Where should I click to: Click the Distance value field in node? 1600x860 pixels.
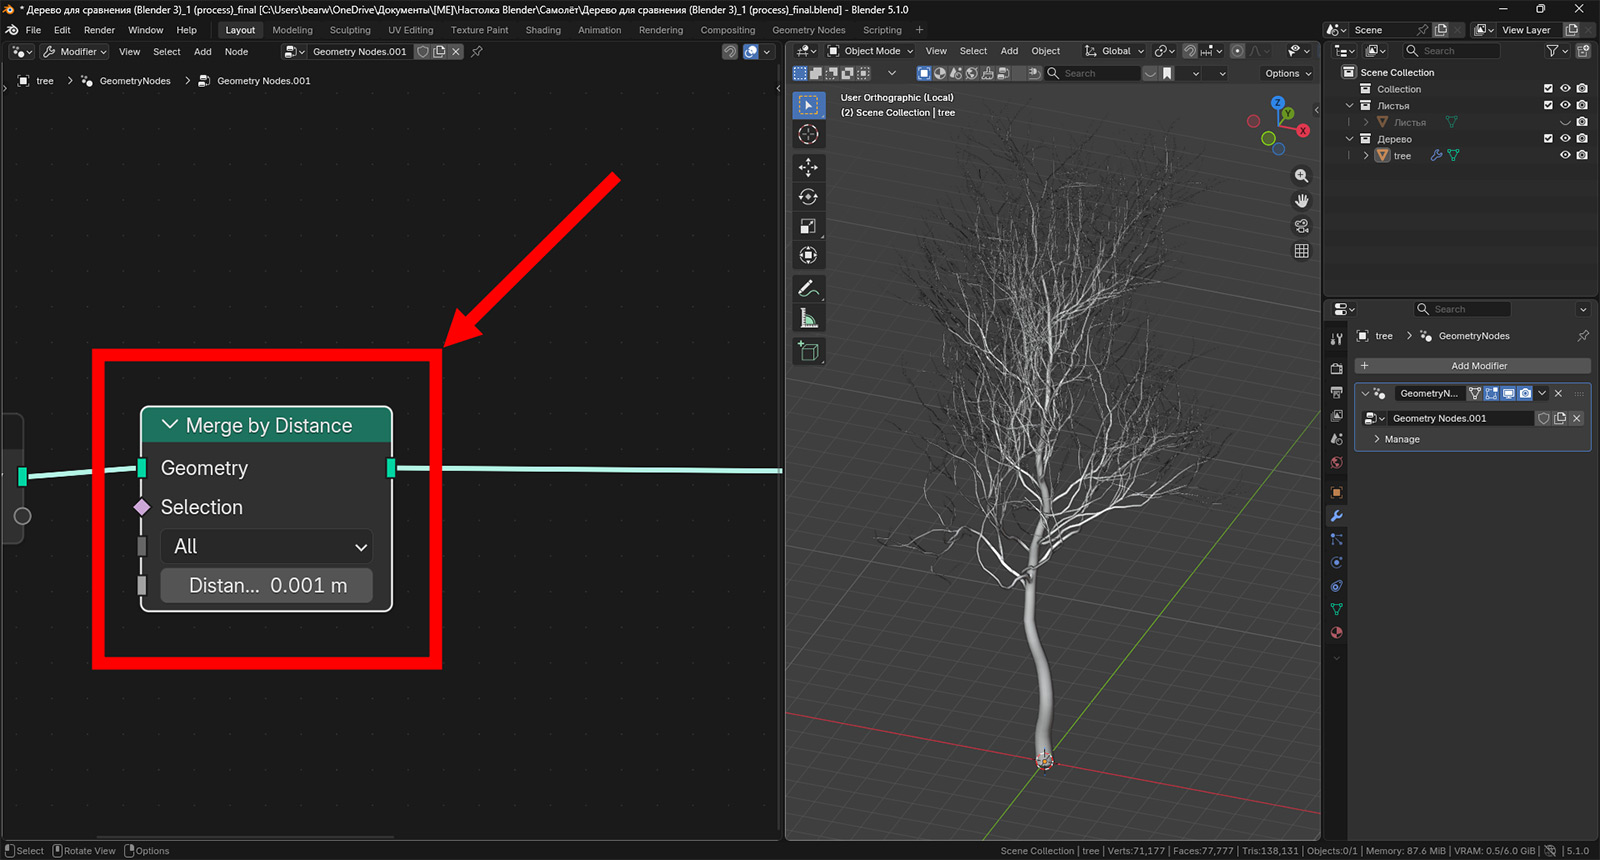coord(267,586)
